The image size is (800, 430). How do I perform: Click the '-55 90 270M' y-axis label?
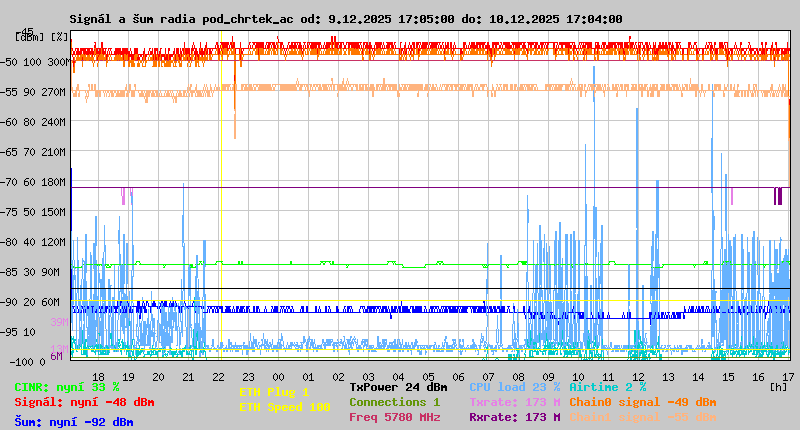[x=35, y=92]
